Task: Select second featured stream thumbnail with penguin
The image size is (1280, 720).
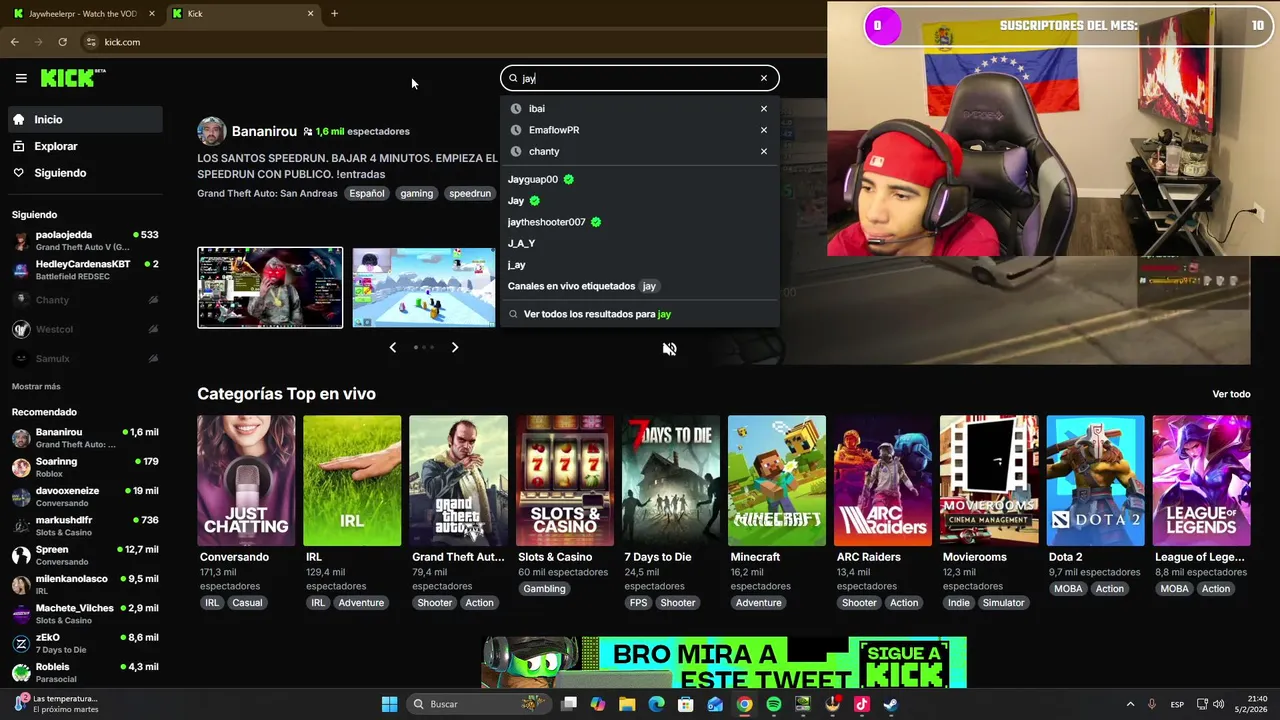Action: (x=424, y=287)
